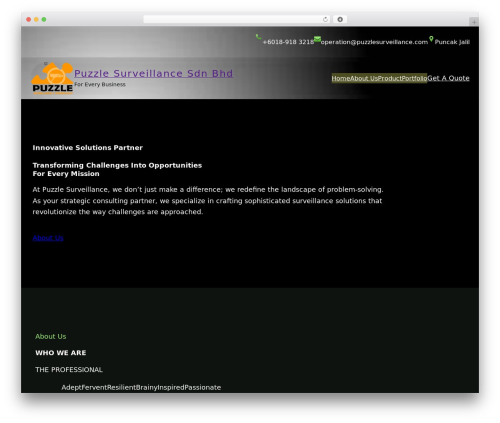Open the Puzzle Surveillance Sdn Bhd title link
This screenshot has height=423, width=500.
click(x=153, y=73)
